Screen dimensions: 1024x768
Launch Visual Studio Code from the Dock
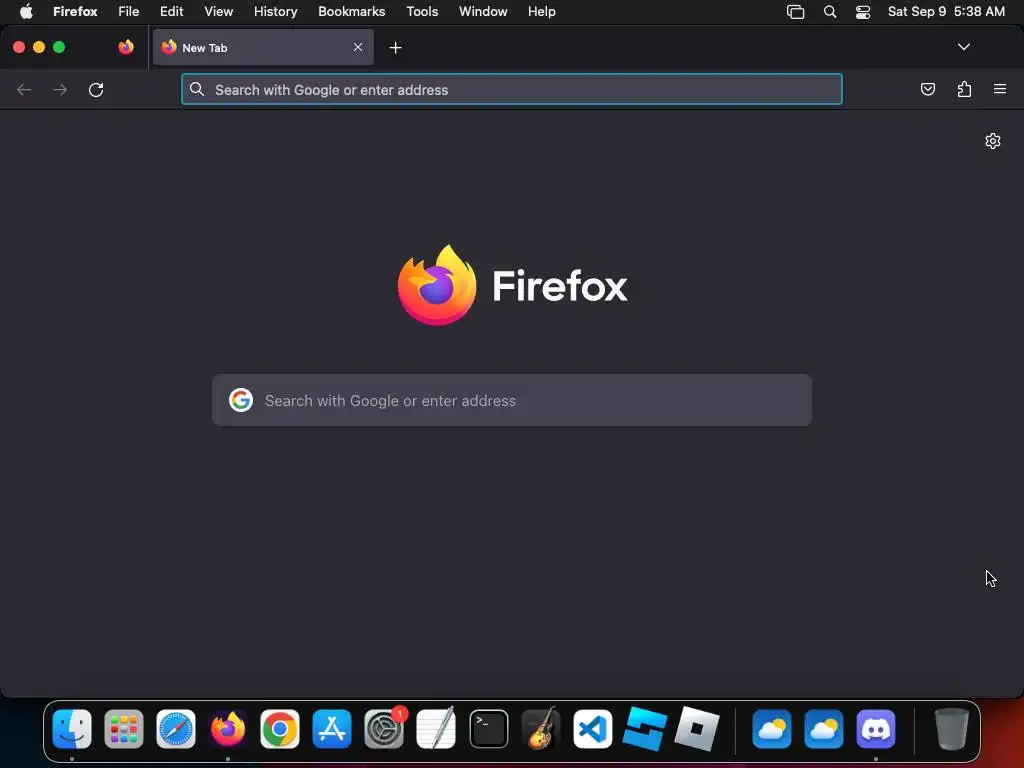[x=593, y=729]
